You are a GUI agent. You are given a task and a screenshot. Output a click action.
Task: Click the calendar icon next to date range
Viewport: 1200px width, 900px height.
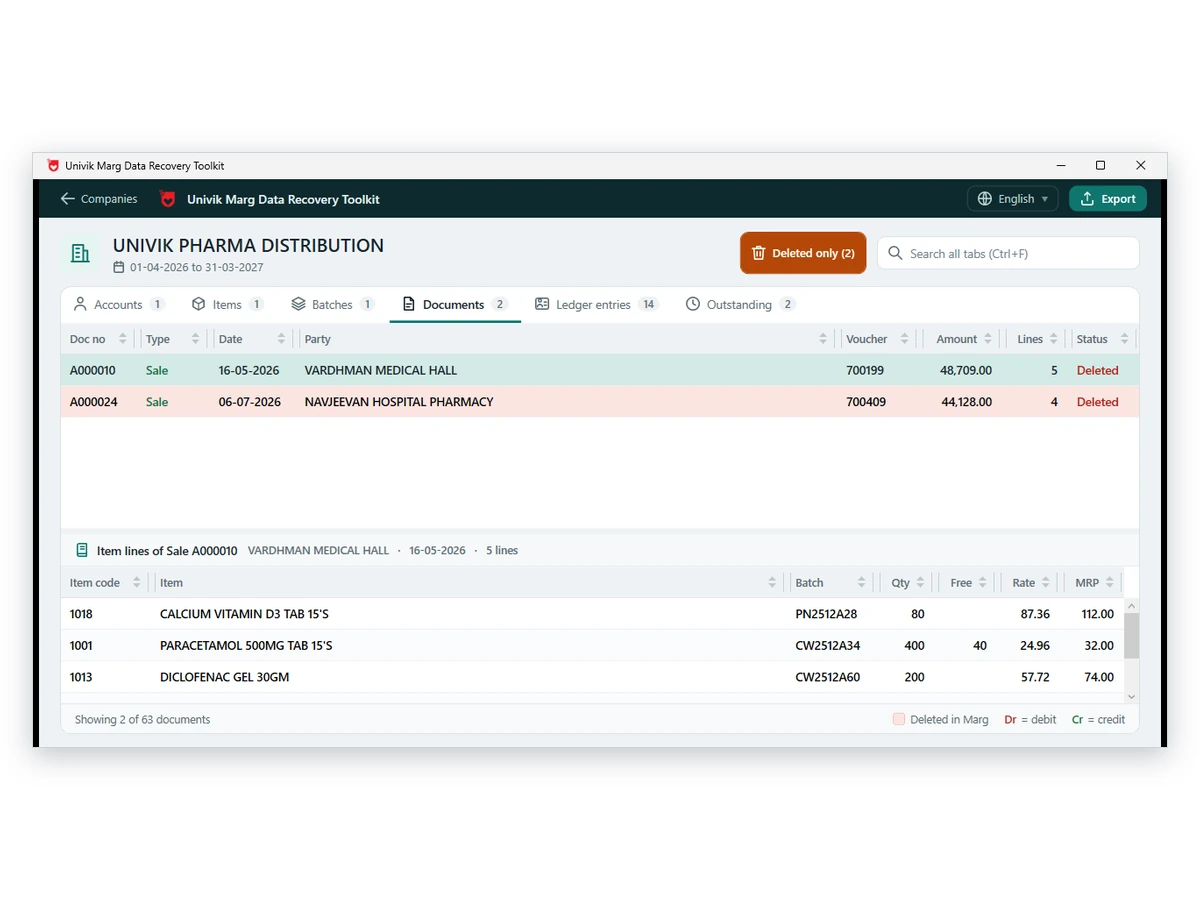coord(119,268)
